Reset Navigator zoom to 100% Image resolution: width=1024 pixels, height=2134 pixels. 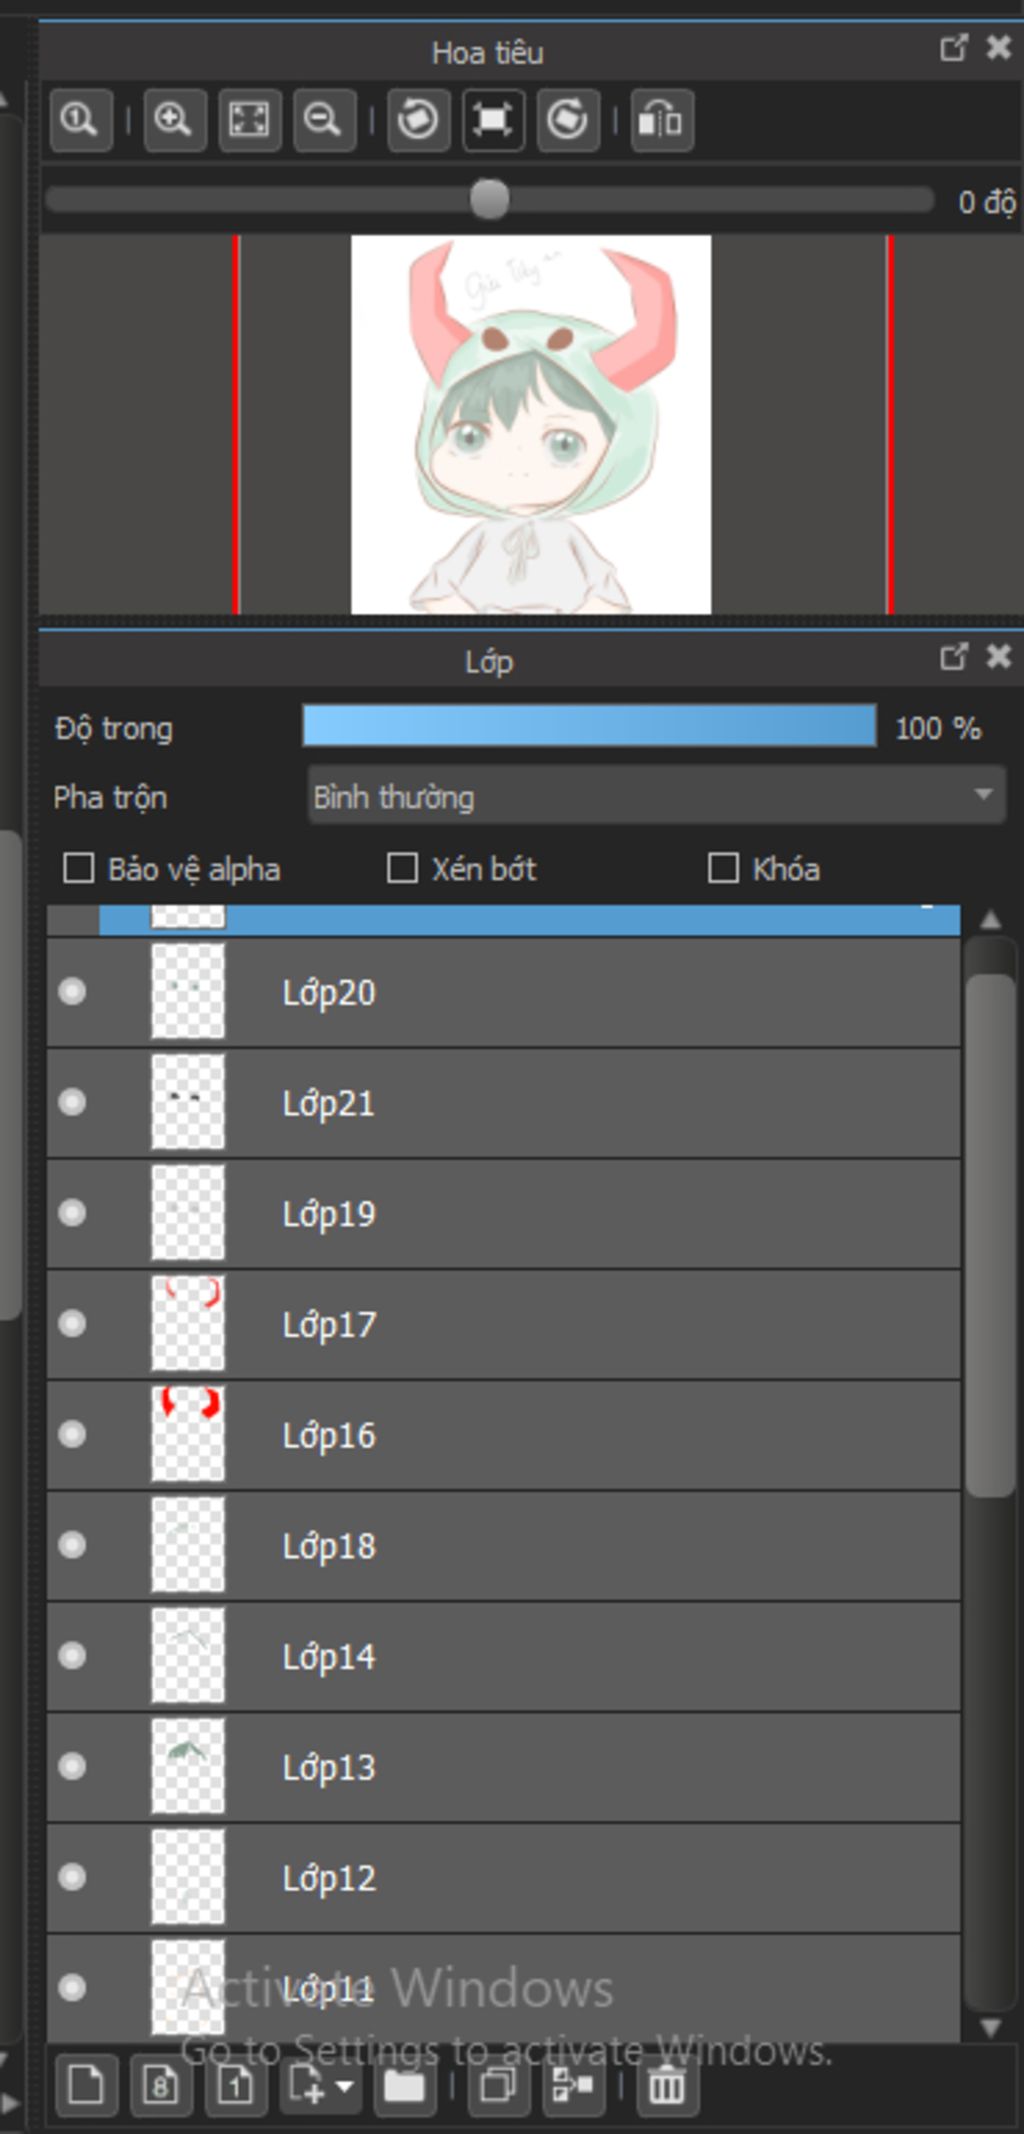coord(80,120)
